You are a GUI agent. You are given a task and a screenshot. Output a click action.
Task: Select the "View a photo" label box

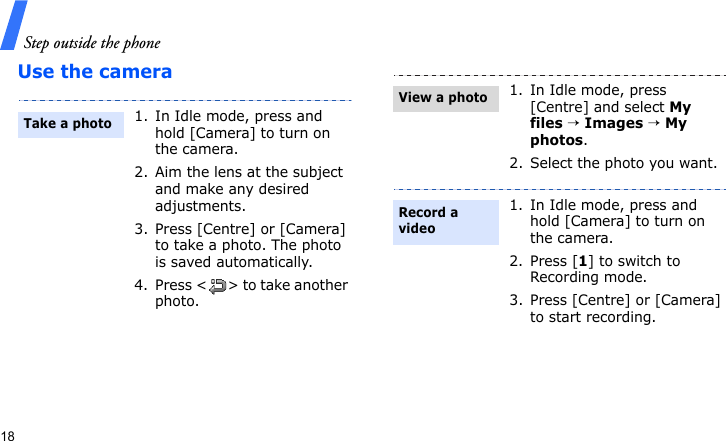tap(444, 98)
